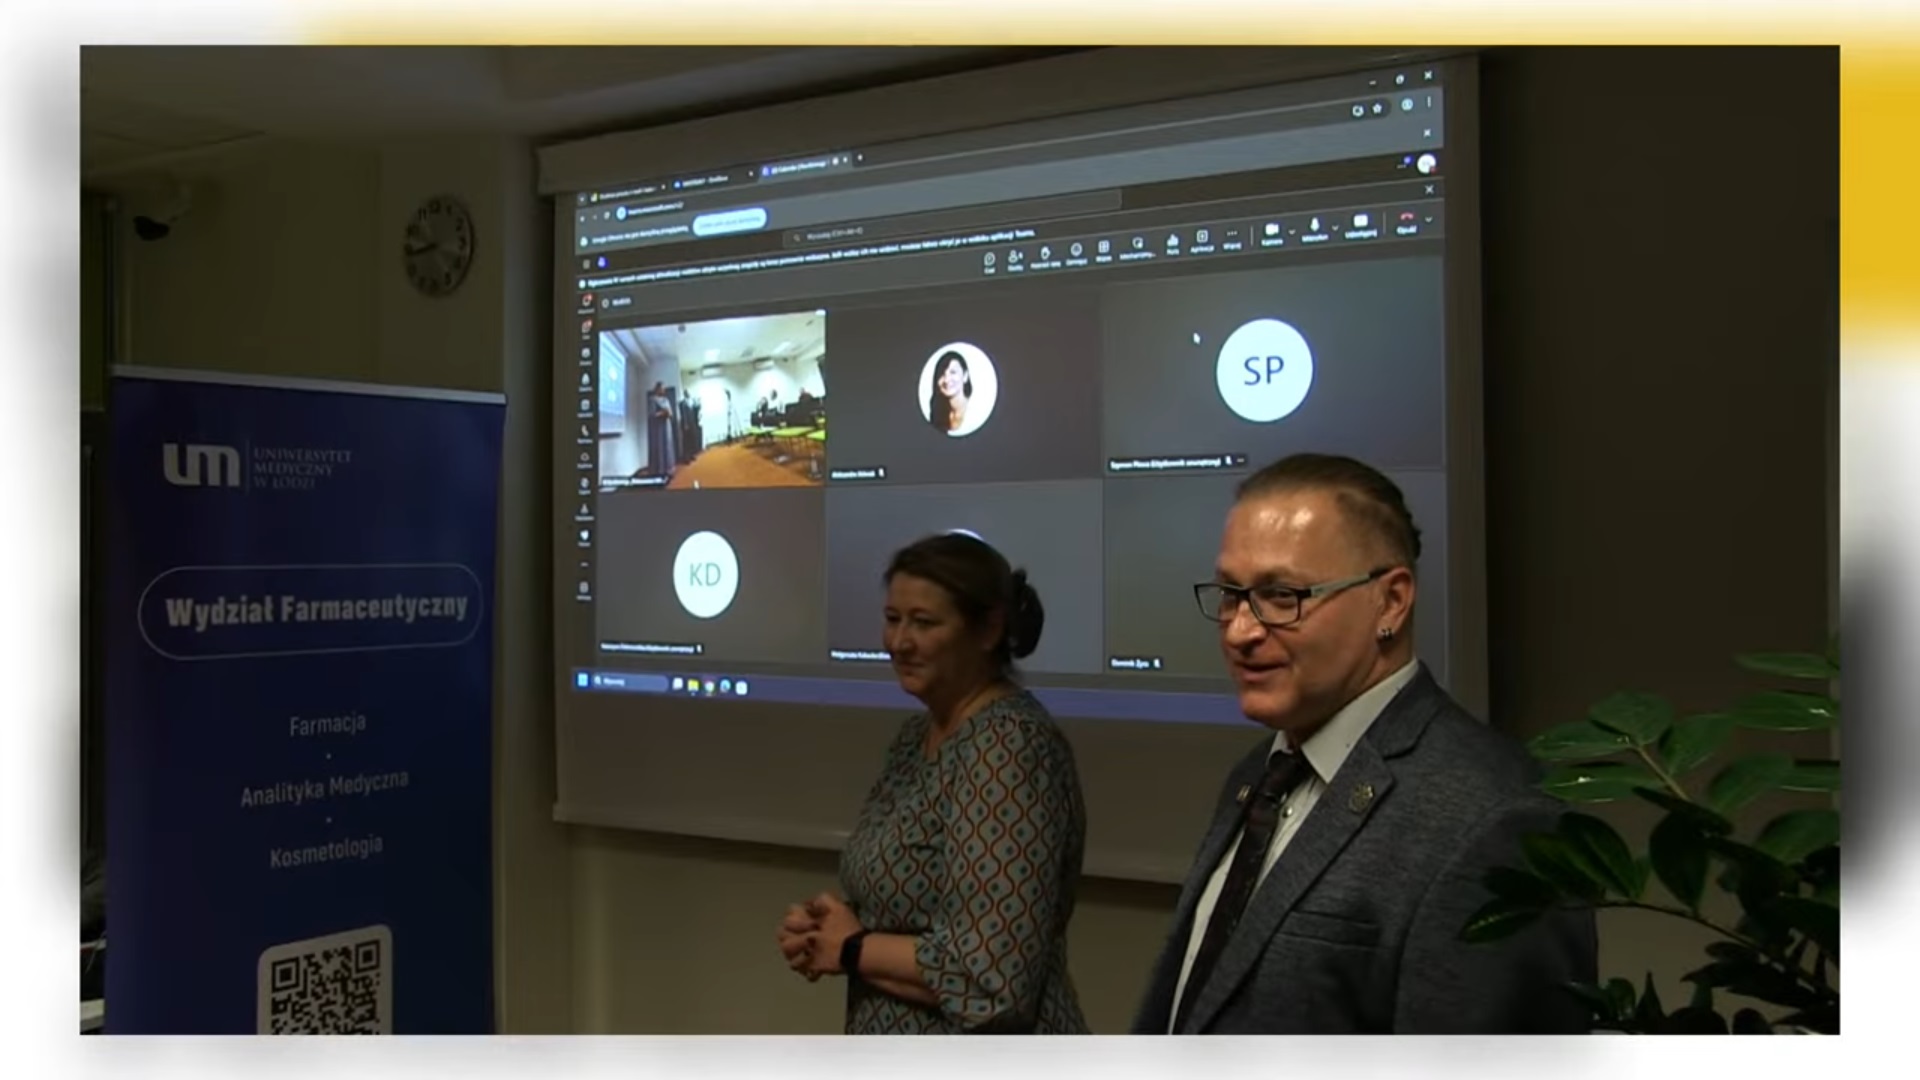The width and height of the screenshot is (1920, 1080).
Task: Show the meeting participants list
Action: coord(1015,257)
